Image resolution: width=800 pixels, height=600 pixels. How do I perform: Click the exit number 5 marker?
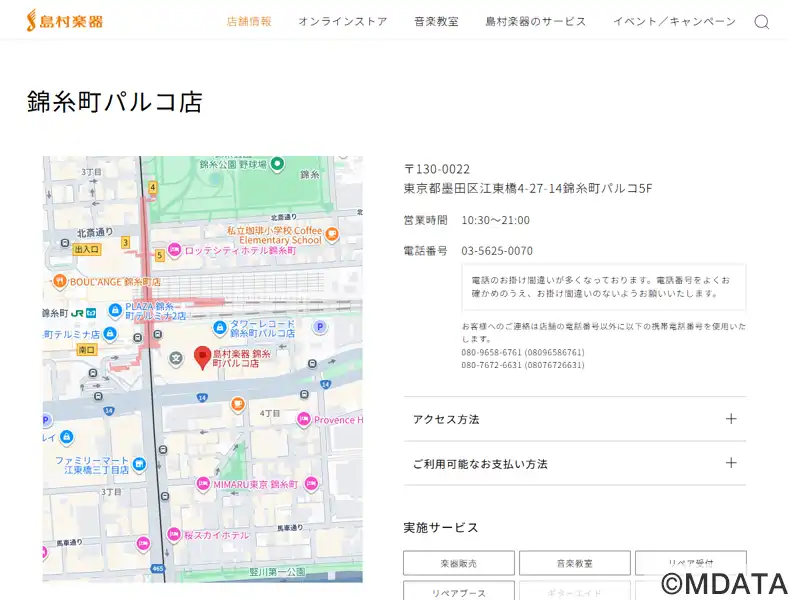(x=159, y=255)
